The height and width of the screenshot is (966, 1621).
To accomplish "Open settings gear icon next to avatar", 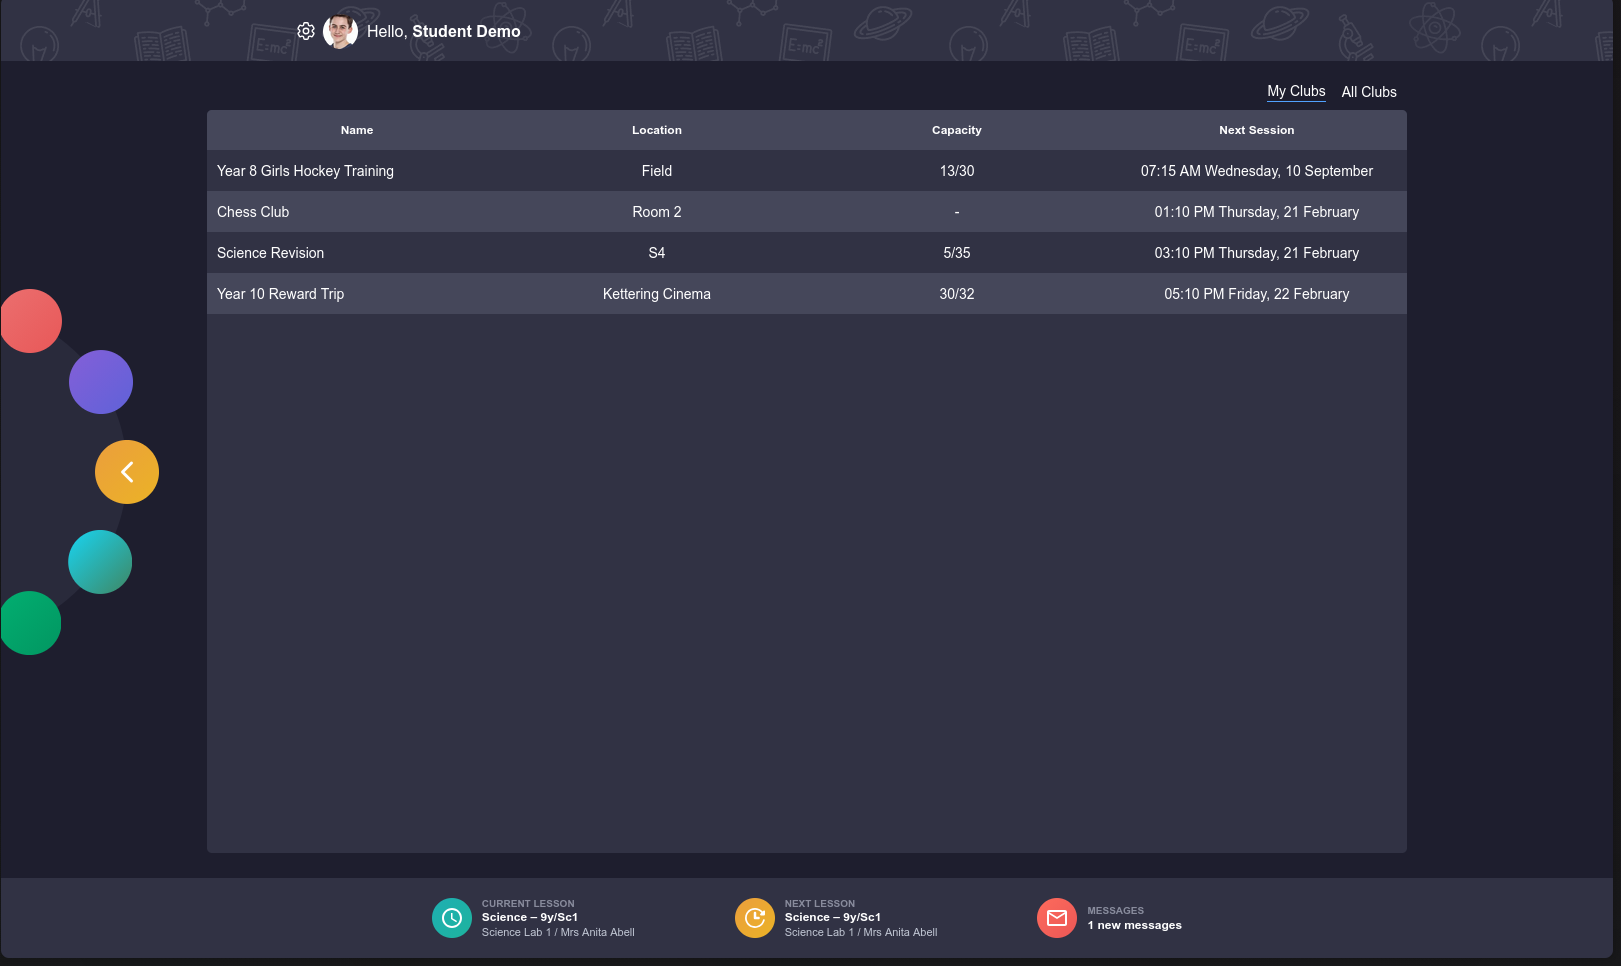I will click(306, 31).
